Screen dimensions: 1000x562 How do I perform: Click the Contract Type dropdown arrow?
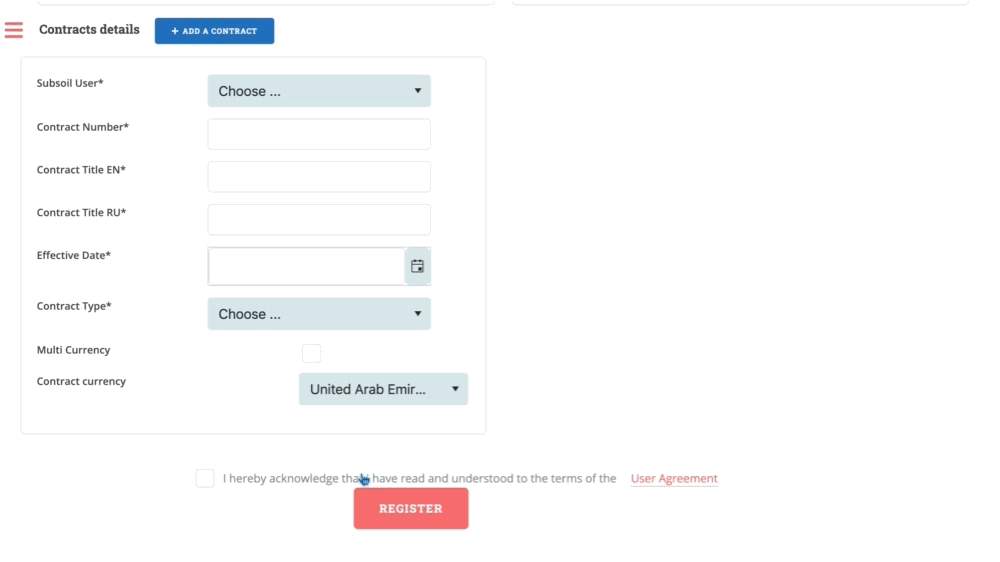pos(418,314)
